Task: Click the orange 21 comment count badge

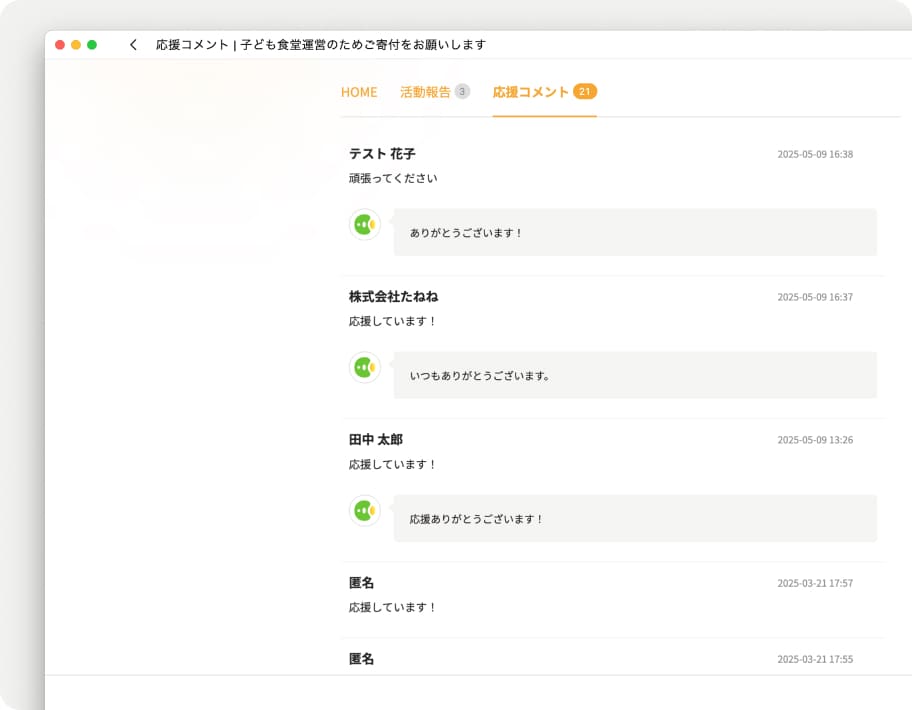Action: coord(585,91)
